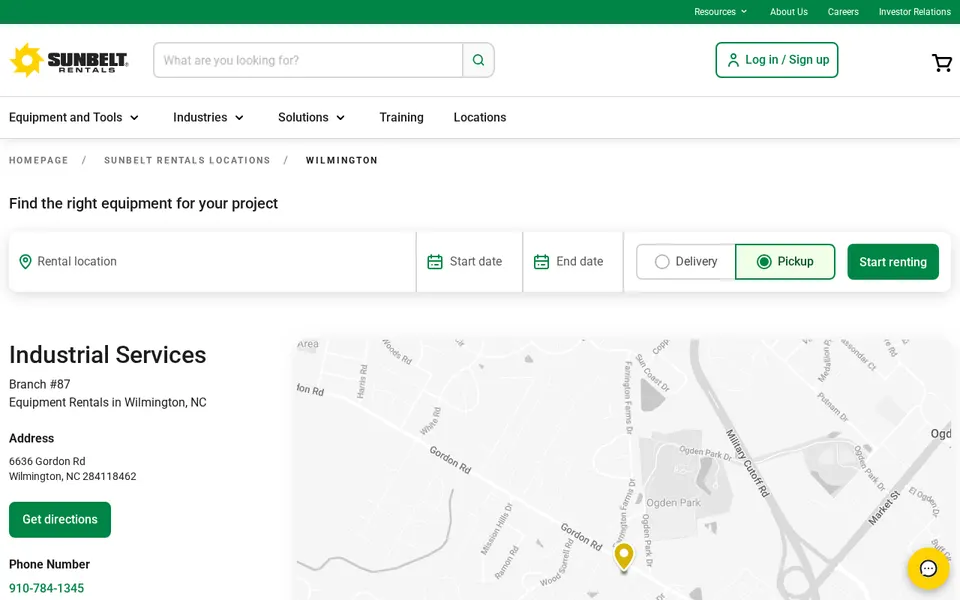Click the End date calendar icon
Screen dimensions: 960x600
point(541,261)
